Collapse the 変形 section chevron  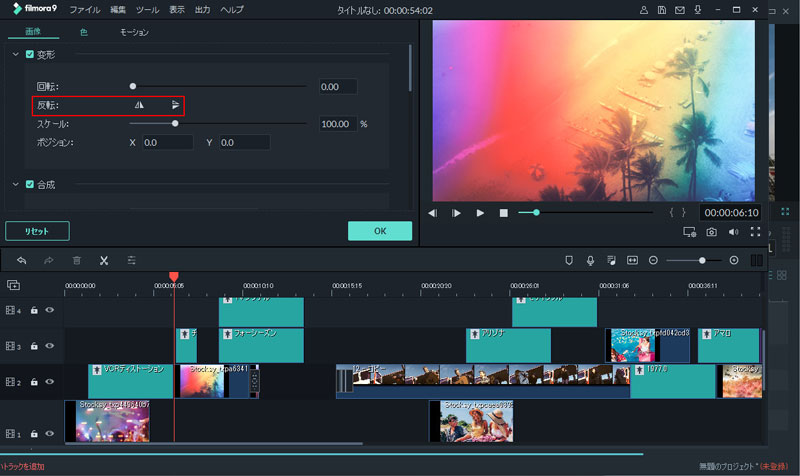click(15, 54)
